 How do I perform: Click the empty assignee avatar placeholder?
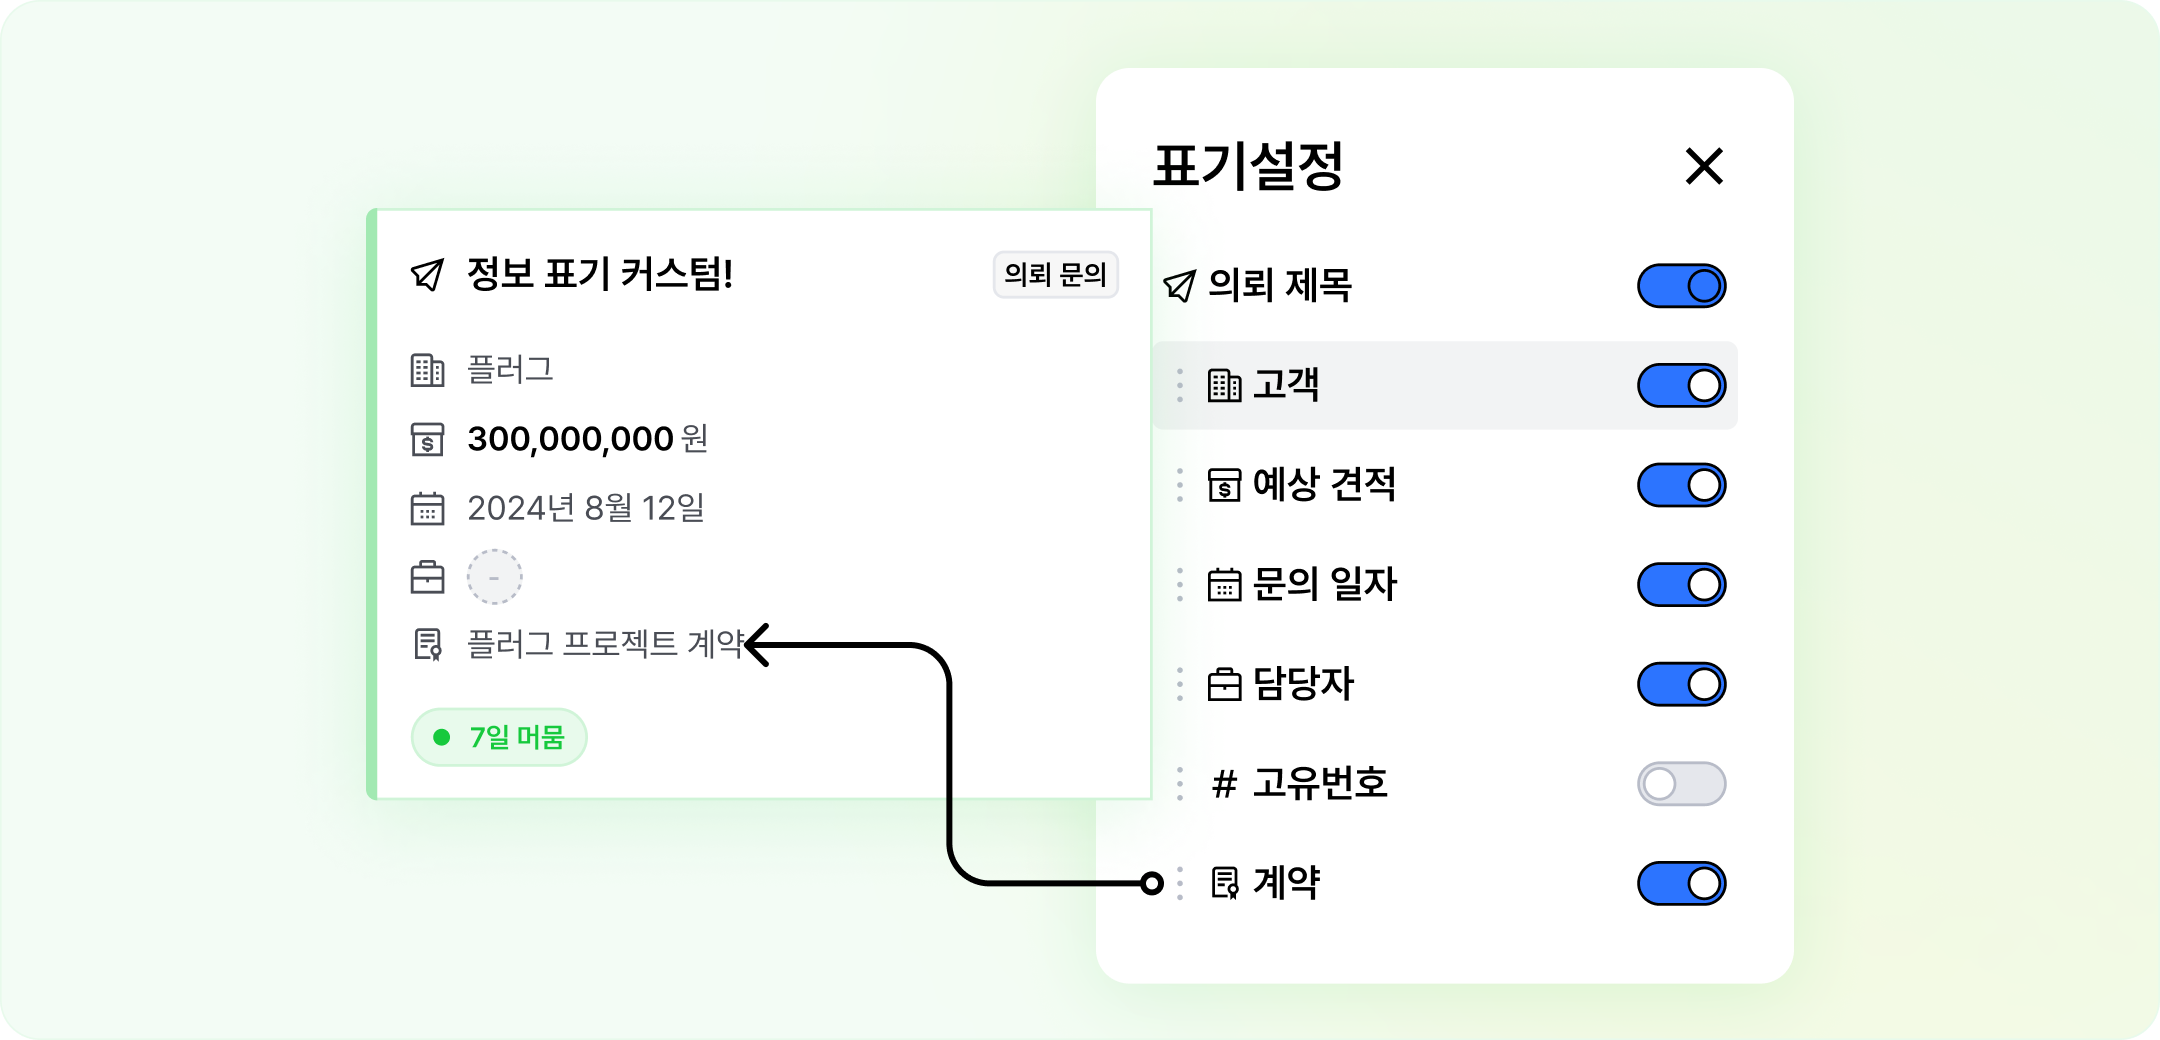[x=494, y=577]
